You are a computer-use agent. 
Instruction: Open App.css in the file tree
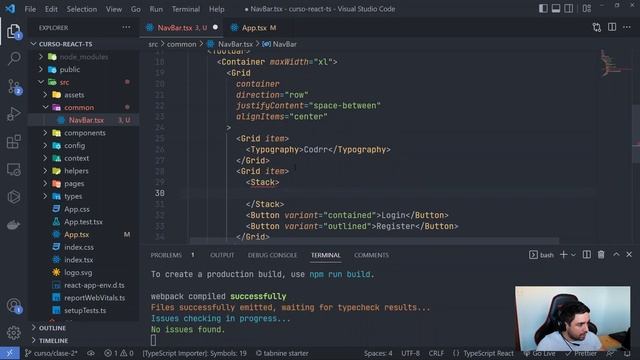click(x=84, y=209)
